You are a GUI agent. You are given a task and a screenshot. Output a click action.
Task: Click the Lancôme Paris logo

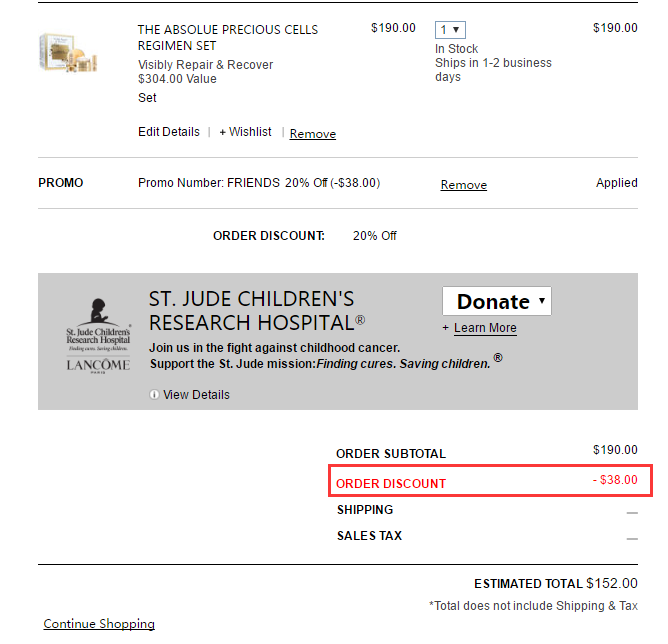tap(98, 365)
